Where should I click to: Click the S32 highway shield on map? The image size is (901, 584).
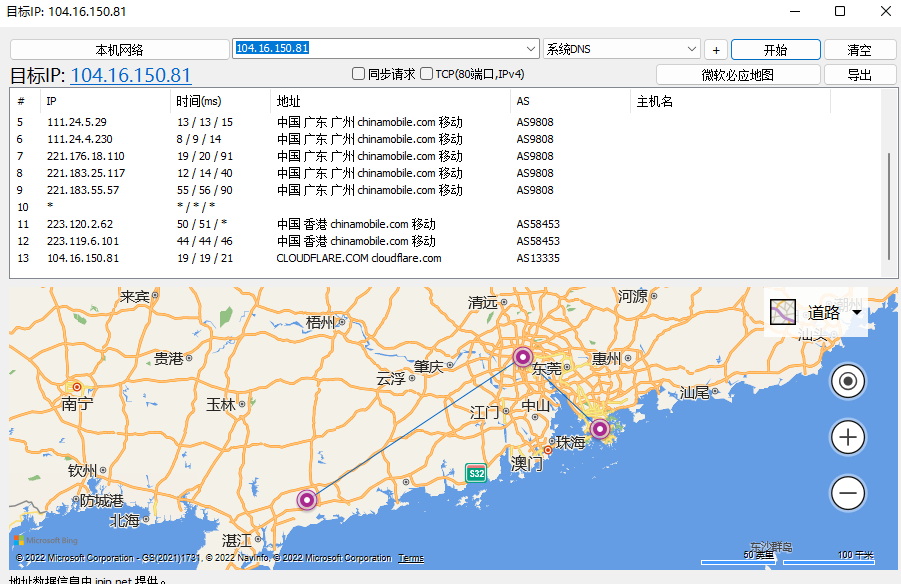476,474
